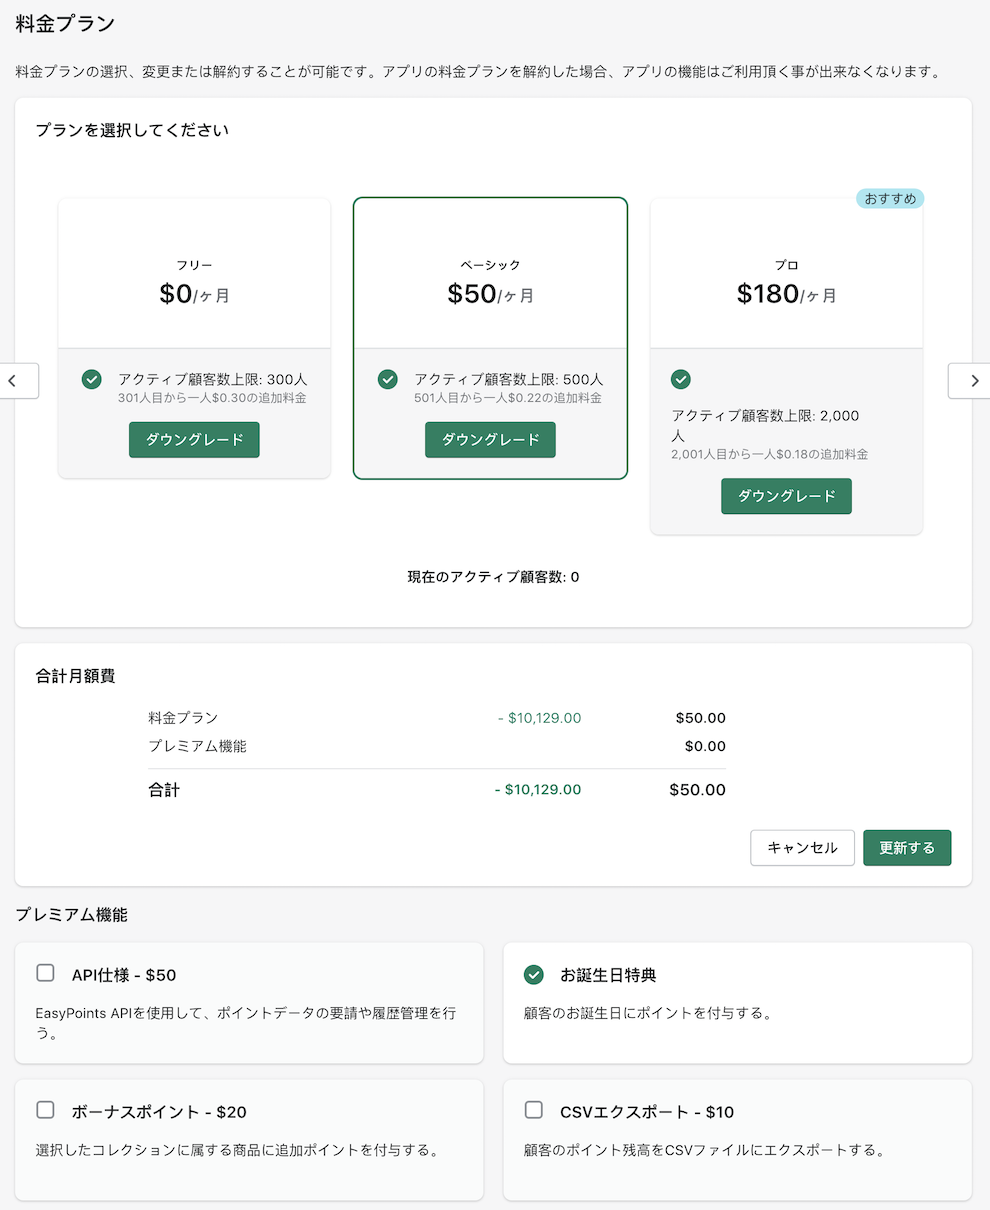This screenshot has width=990, height=1210.
Task: Click the -$10,129.00 discount amount in 合計
Action: coord(540,789)
